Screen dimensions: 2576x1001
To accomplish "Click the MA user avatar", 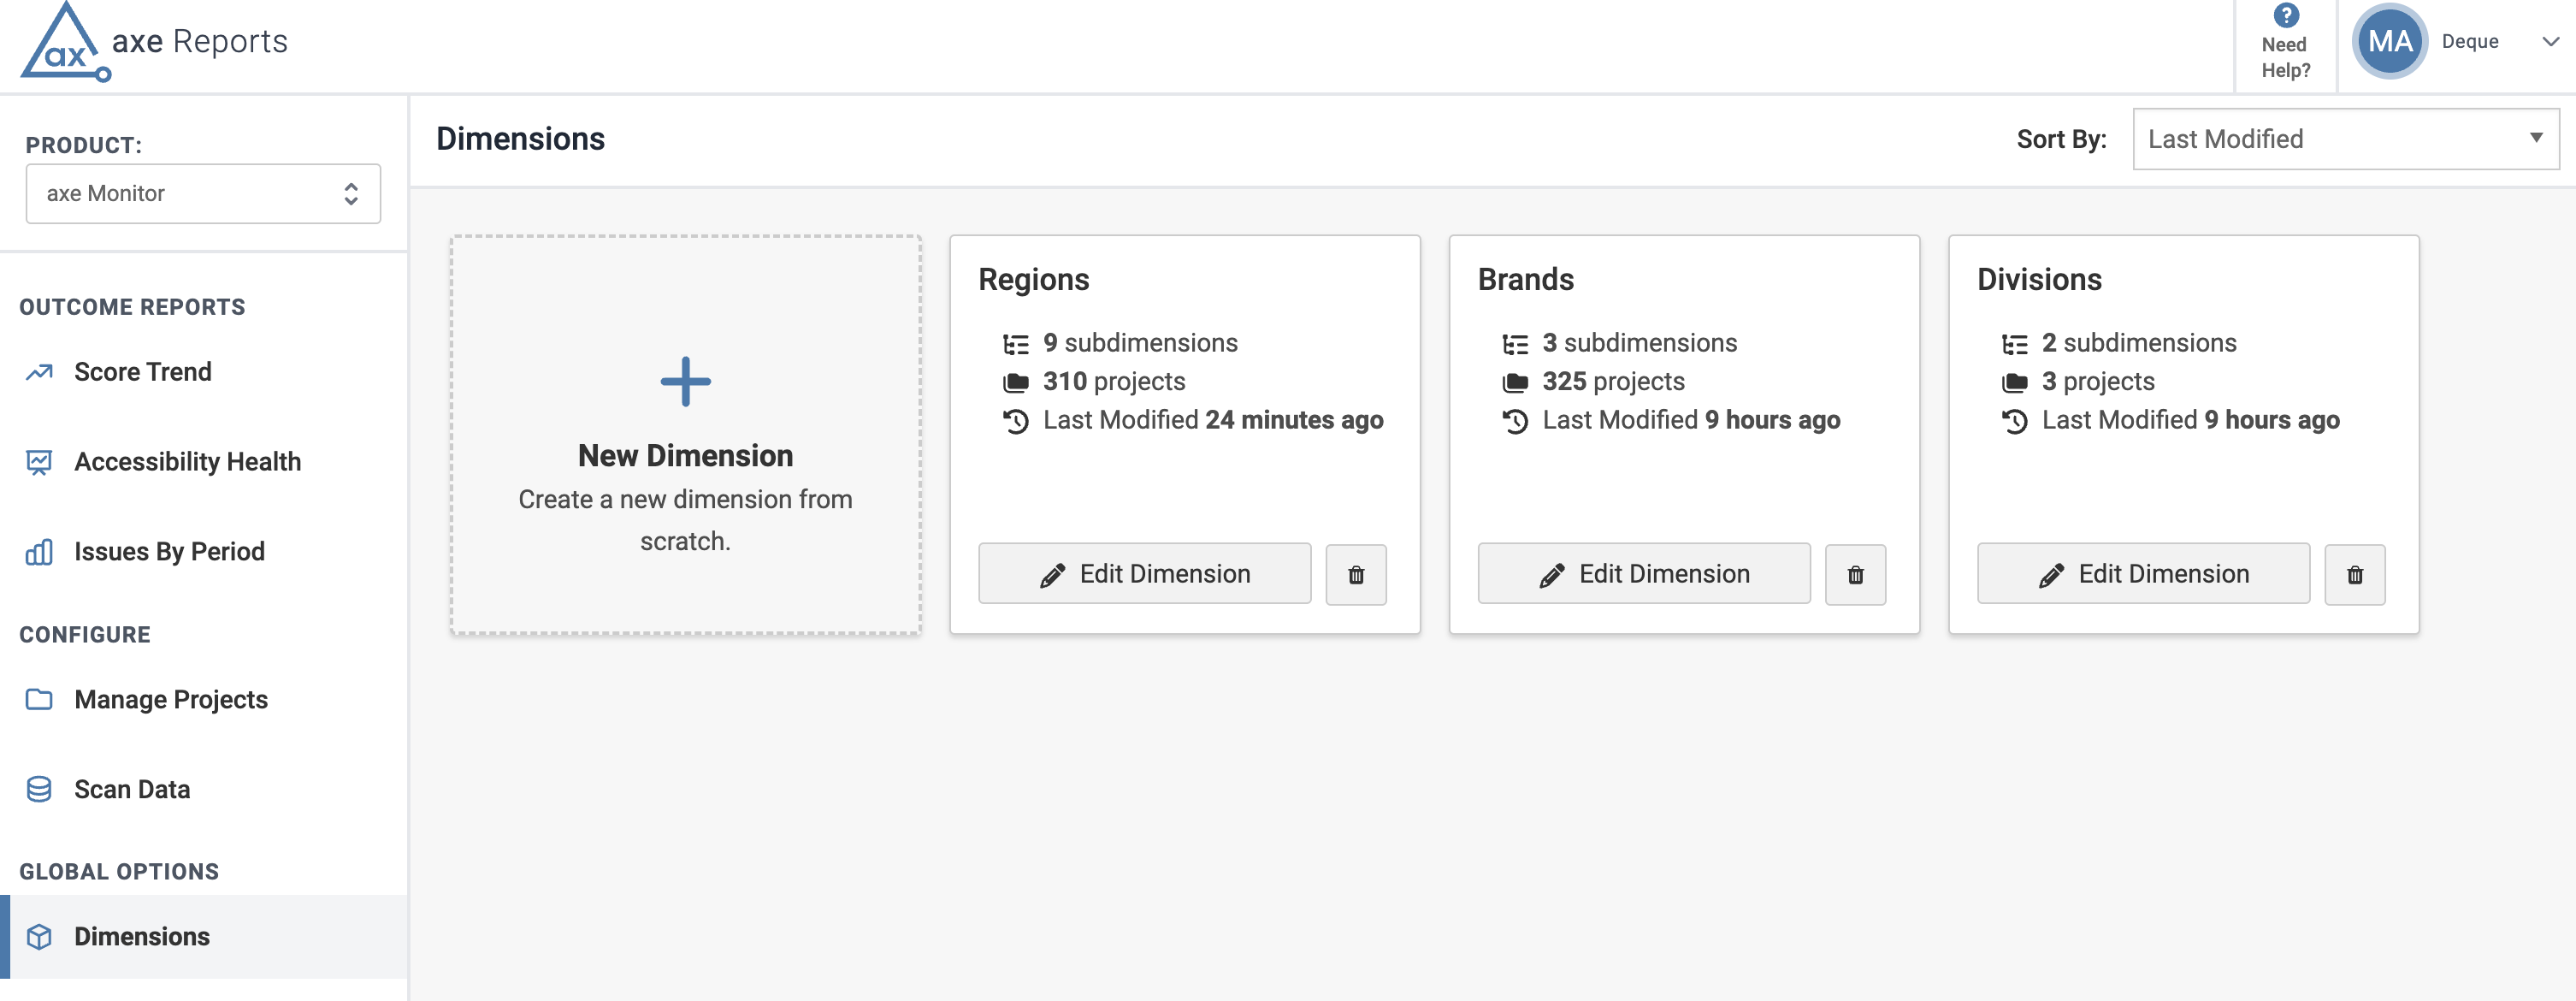I will click(x=2389, y=42).
